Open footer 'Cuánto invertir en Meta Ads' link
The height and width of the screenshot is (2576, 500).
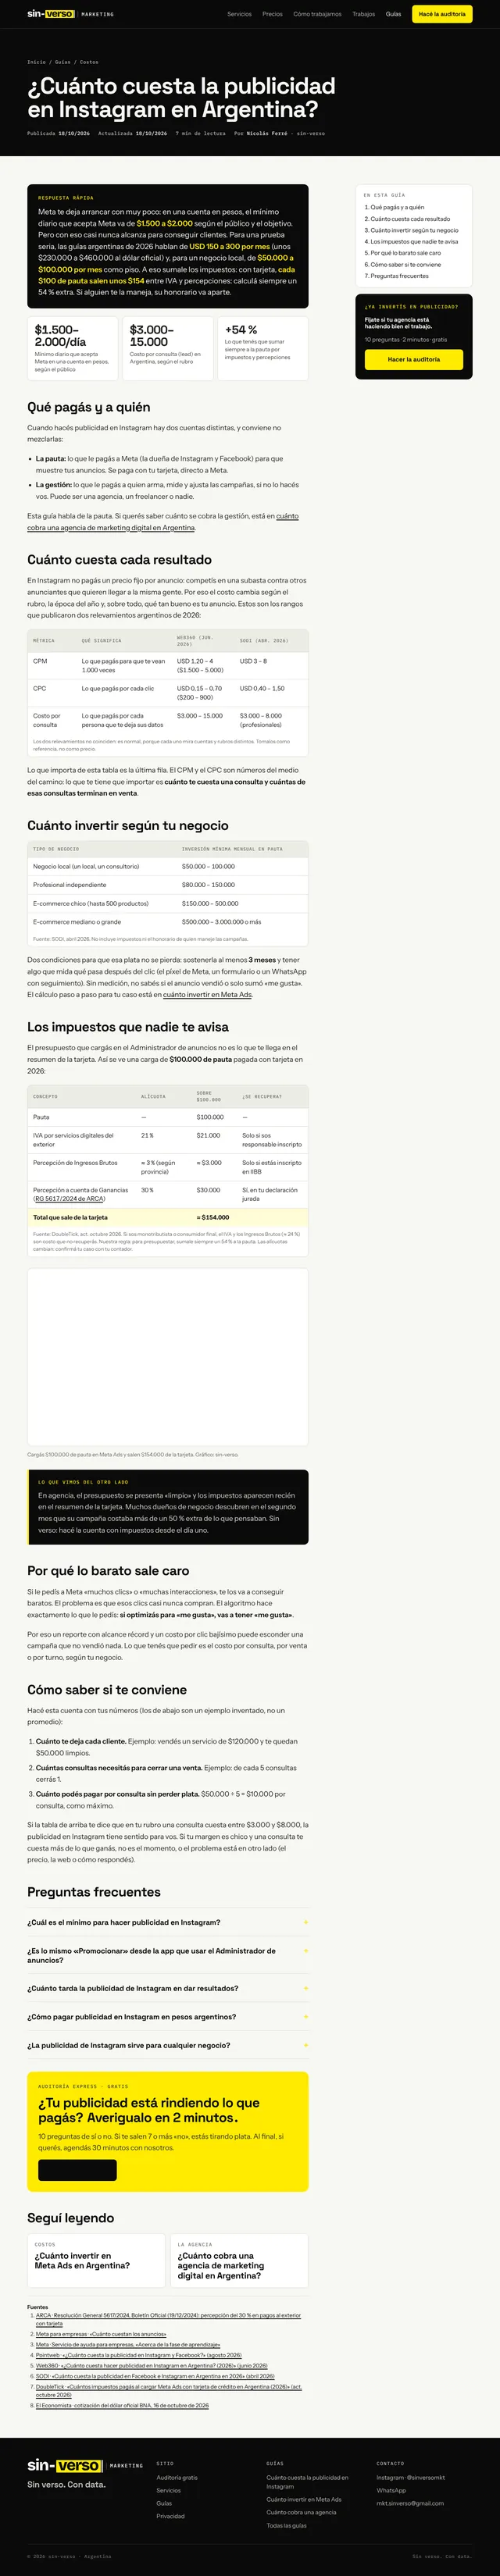pyautogui.click(x=304, y=2499)
